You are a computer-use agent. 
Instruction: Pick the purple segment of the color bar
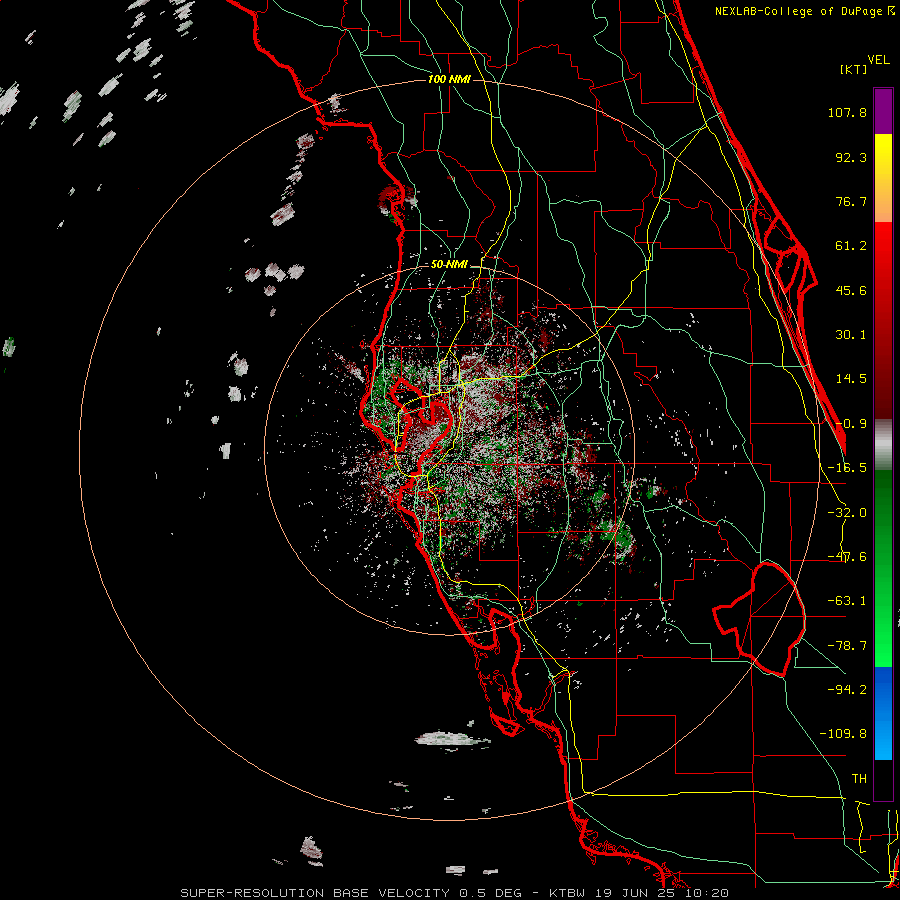point(883,112)
